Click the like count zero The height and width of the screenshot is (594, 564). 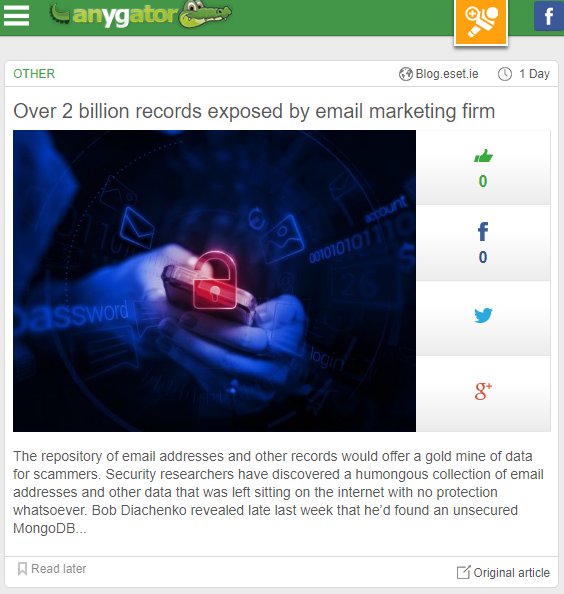483,181
